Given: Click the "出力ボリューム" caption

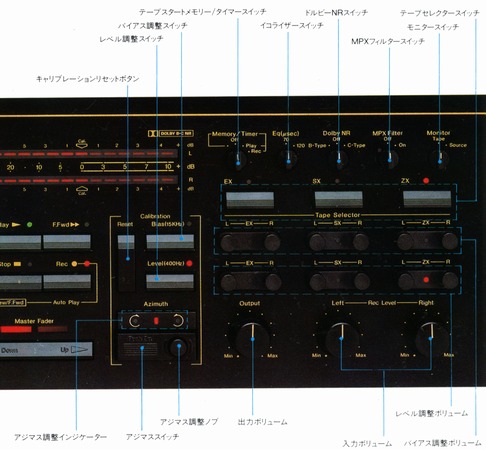Looking at the screenshot, I should pyautogui.click(x=262, y=422).
